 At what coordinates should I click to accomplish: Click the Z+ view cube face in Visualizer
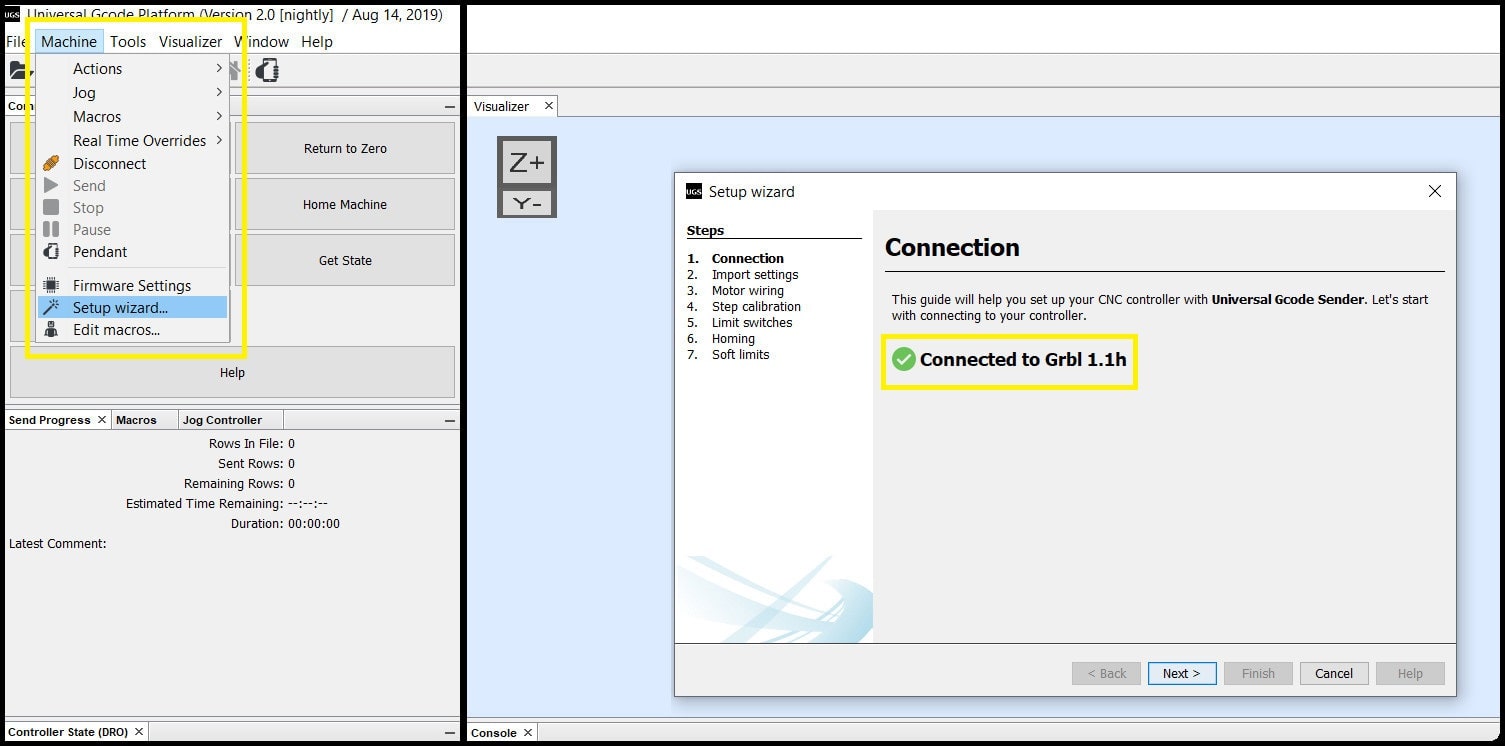click(527, 162)
